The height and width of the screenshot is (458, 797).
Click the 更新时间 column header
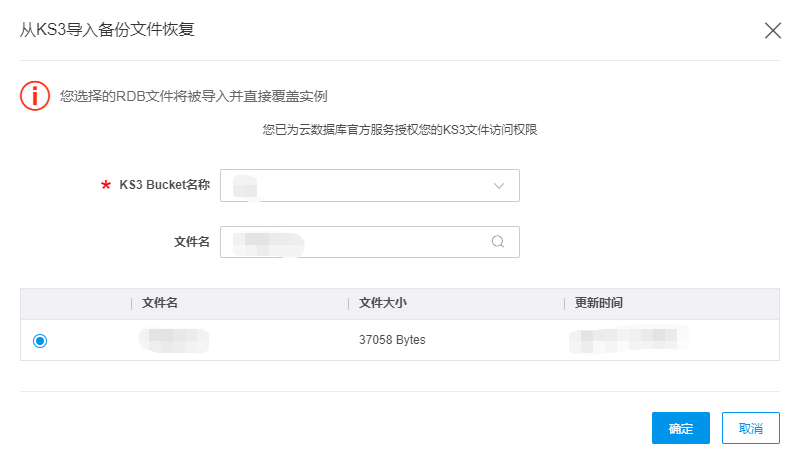click(599, 303)
